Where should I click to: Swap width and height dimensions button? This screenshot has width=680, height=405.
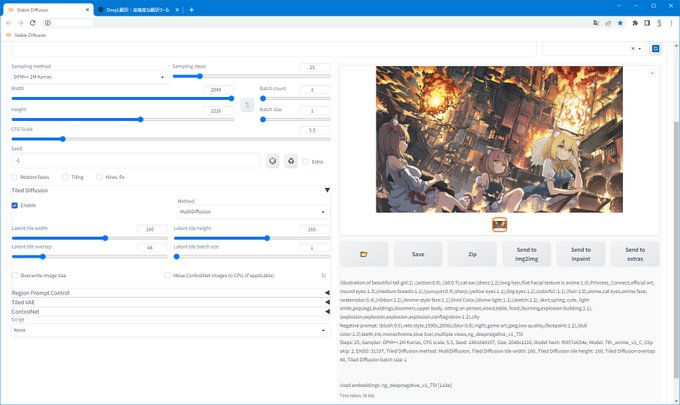point(247,105)
